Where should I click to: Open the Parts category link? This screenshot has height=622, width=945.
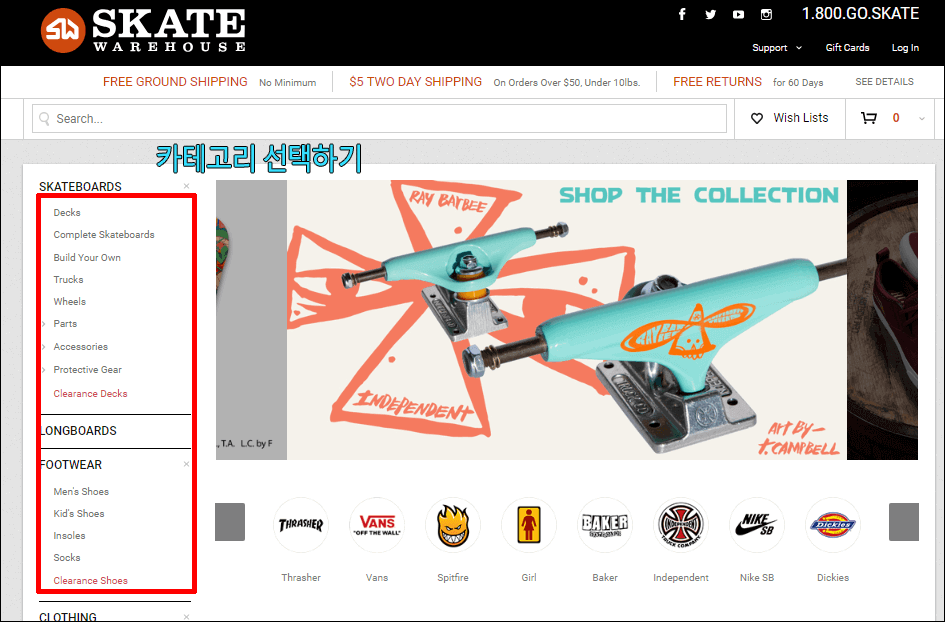(x=65, y=324)
